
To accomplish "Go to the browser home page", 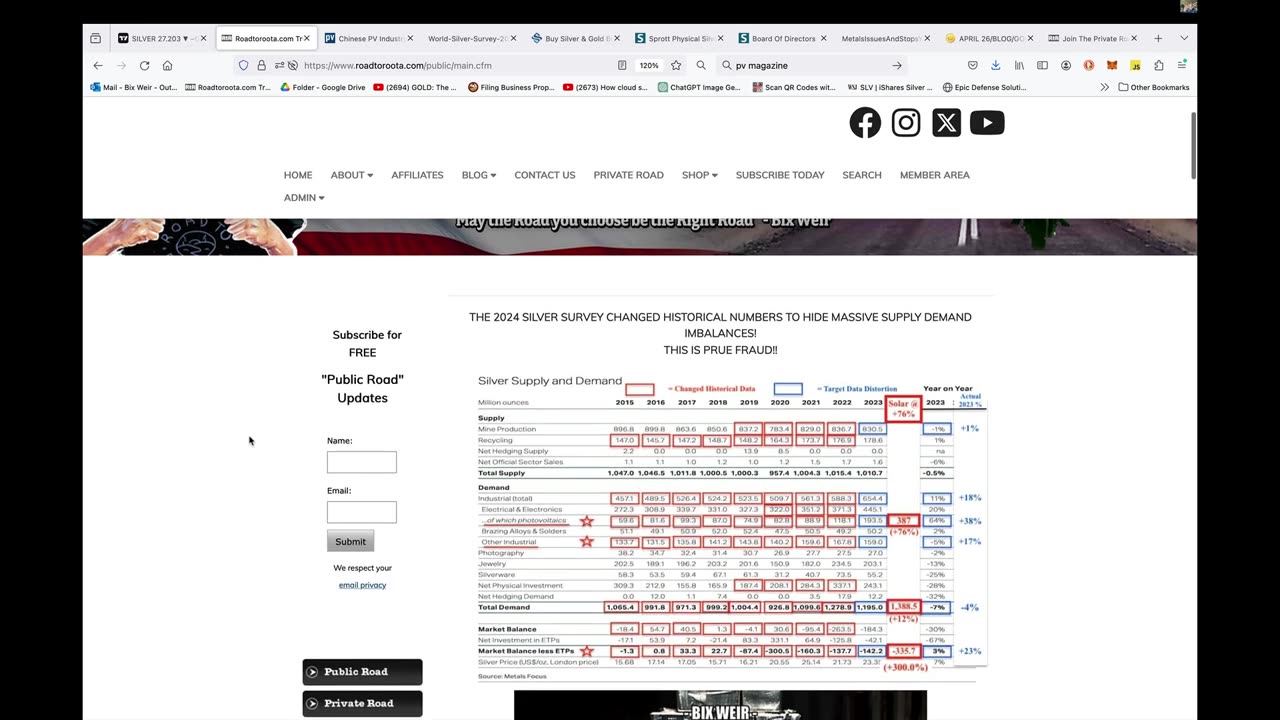I will point(167,65).
